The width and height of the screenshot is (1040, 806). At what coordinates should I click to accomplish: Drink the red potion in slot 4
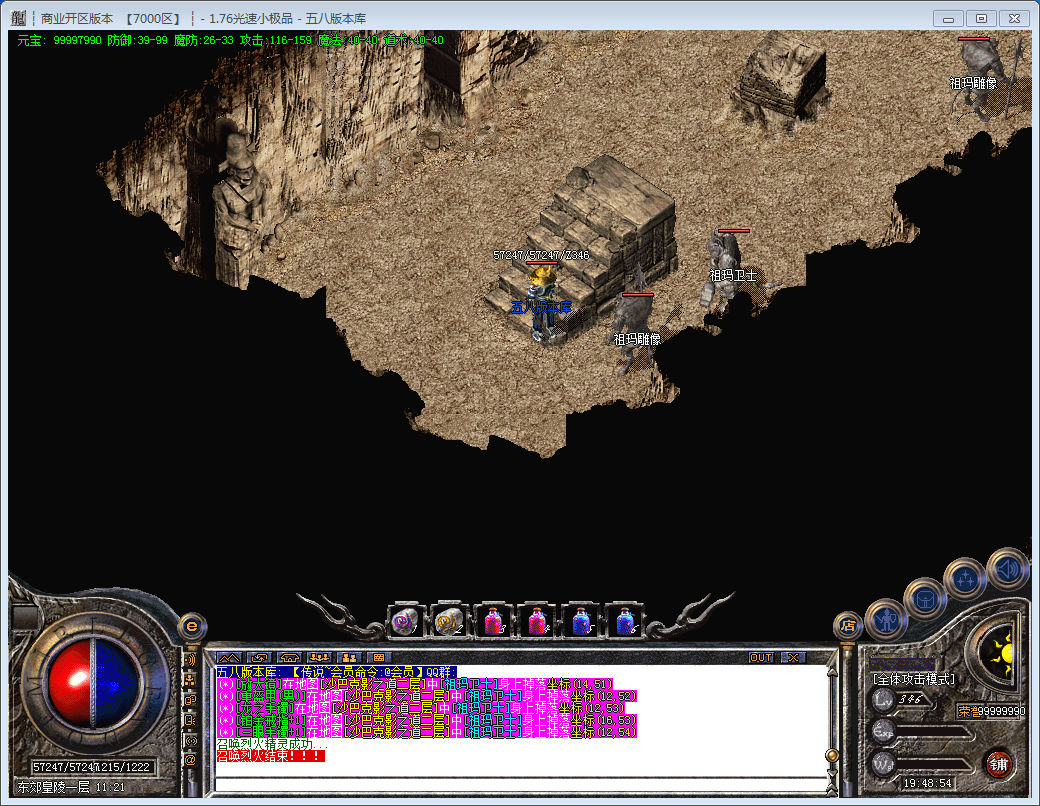pos(537,622)
